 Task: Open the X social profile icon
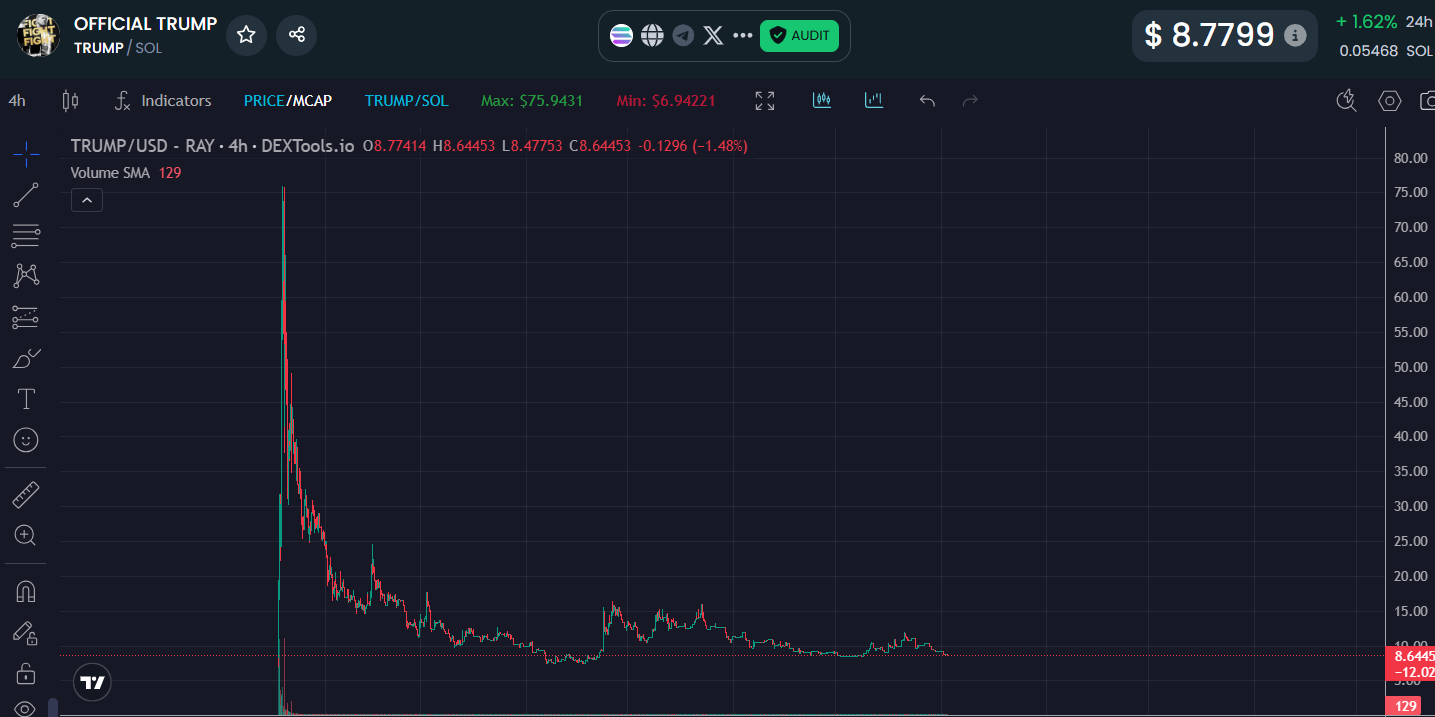pyautogui.click(x=713, y=36)
